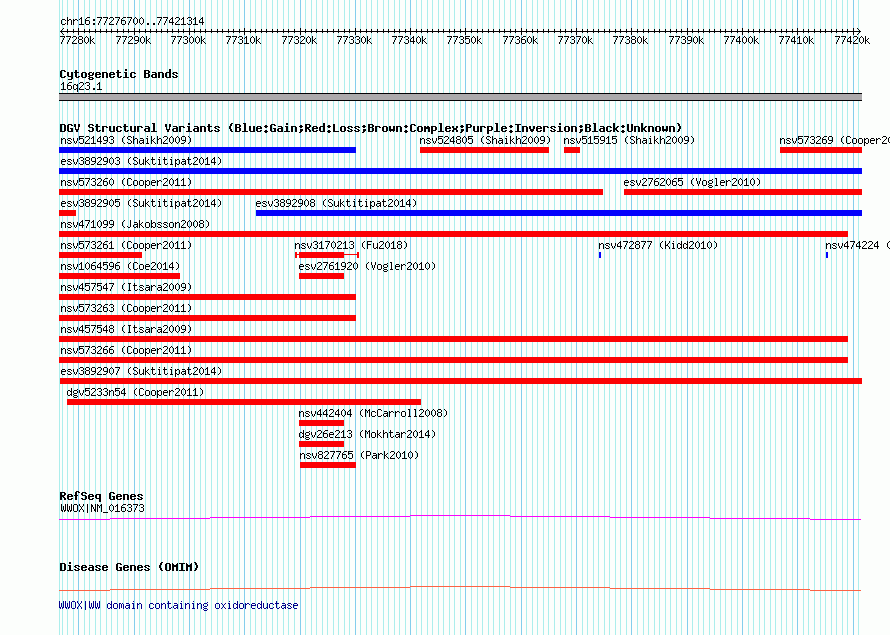Click the esv3892908 (Suktitipat2014) label
This screenshot has height=635, width=890.
coord(336,203)
